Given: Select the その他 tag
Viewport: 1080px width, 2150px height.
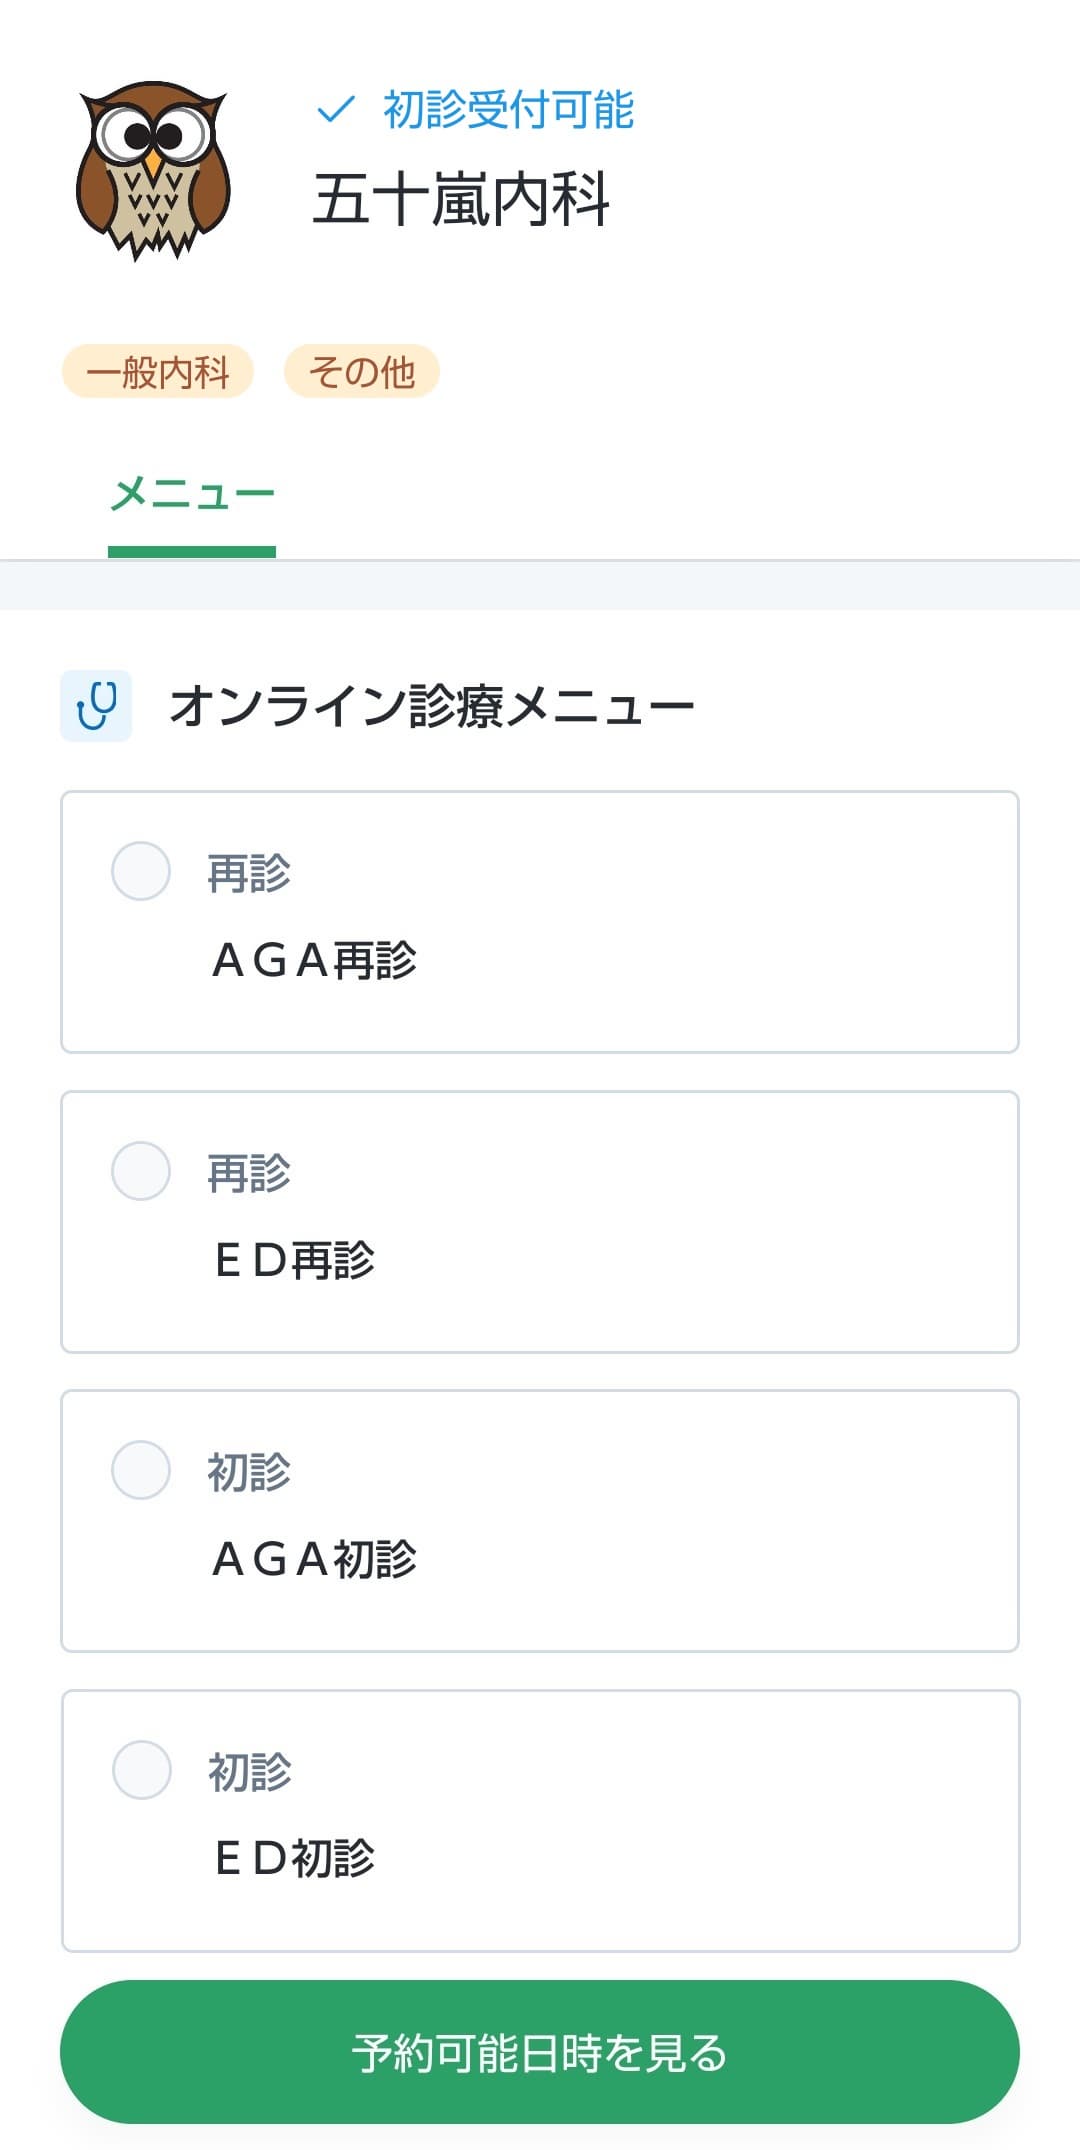Looking at the screenshot, I should [x=362, y=372].
